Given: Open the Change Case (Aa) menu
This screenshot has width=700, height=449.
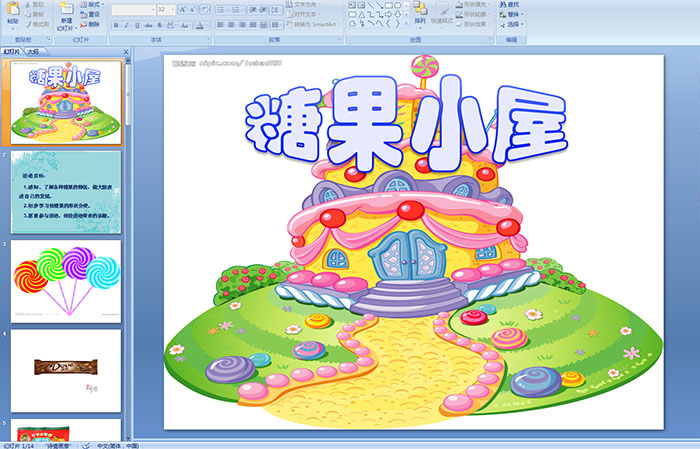Looking at the screenshot, I should pos(185,26).
